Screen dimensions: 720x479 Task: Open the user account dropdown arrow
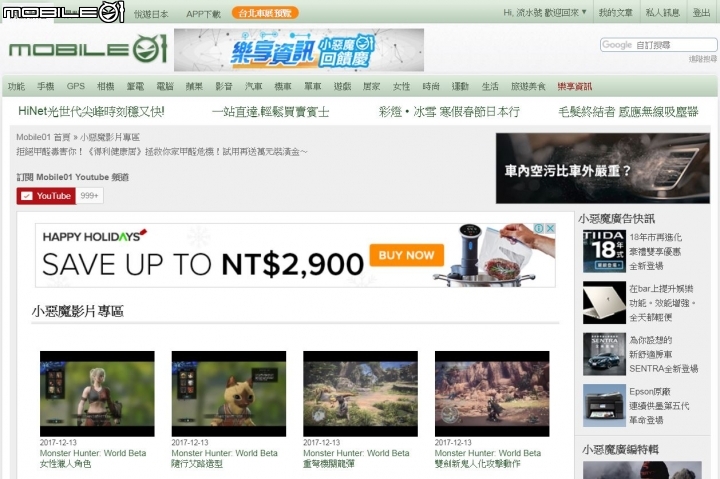[x=584, y=12]
